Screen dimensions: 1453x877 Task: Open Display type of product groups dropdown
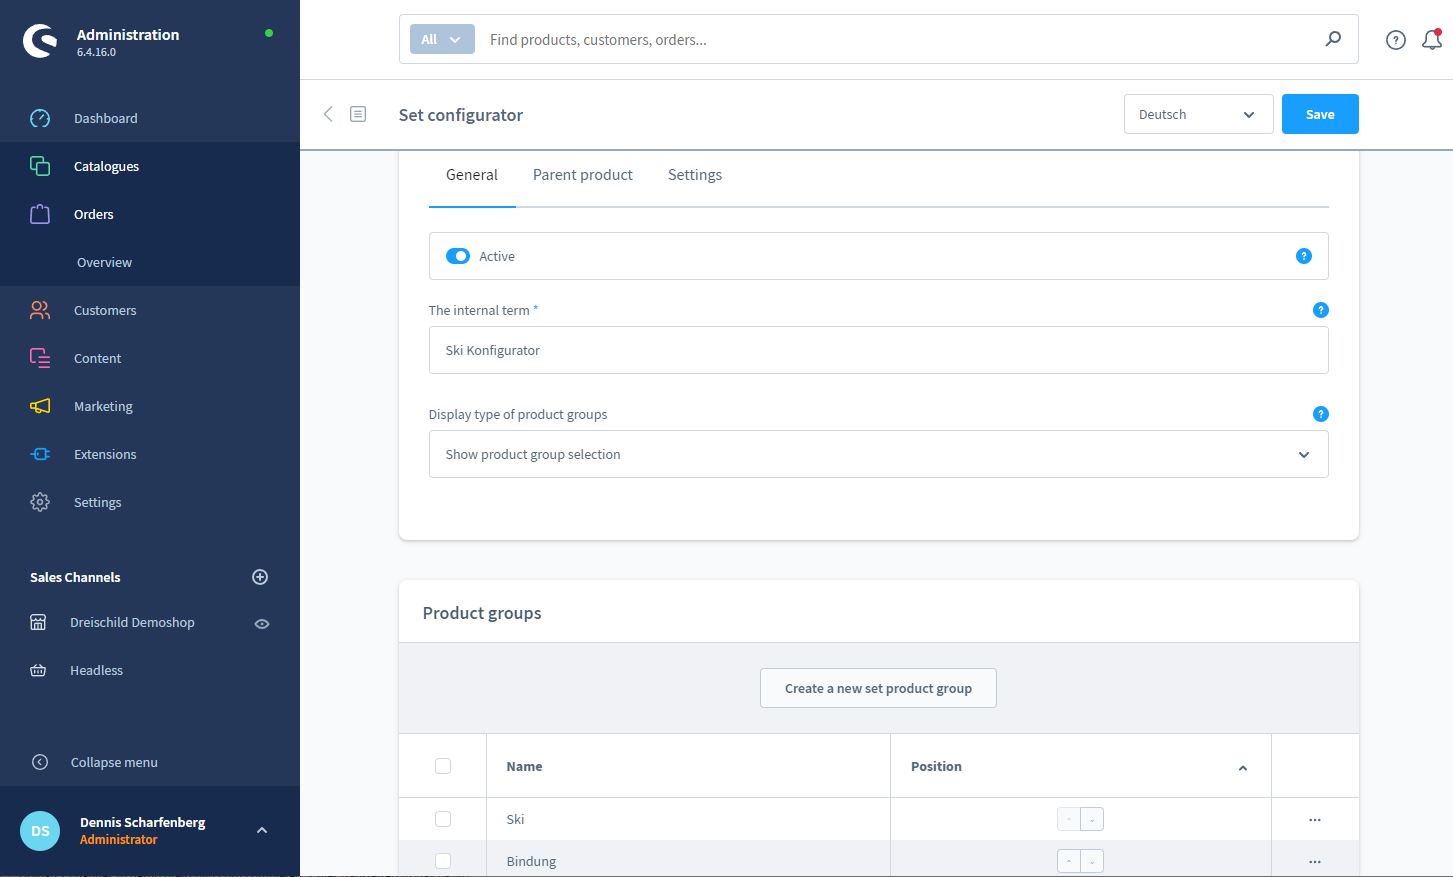[878, 454]
